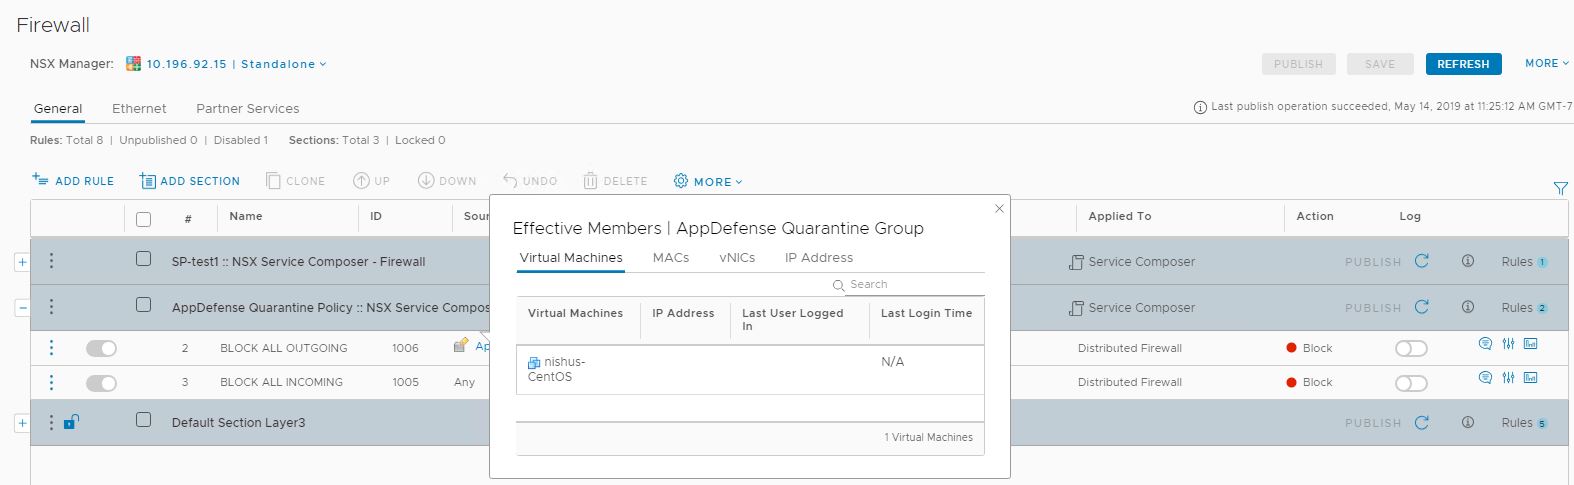Close the Effective Members popup

point(998,209)
